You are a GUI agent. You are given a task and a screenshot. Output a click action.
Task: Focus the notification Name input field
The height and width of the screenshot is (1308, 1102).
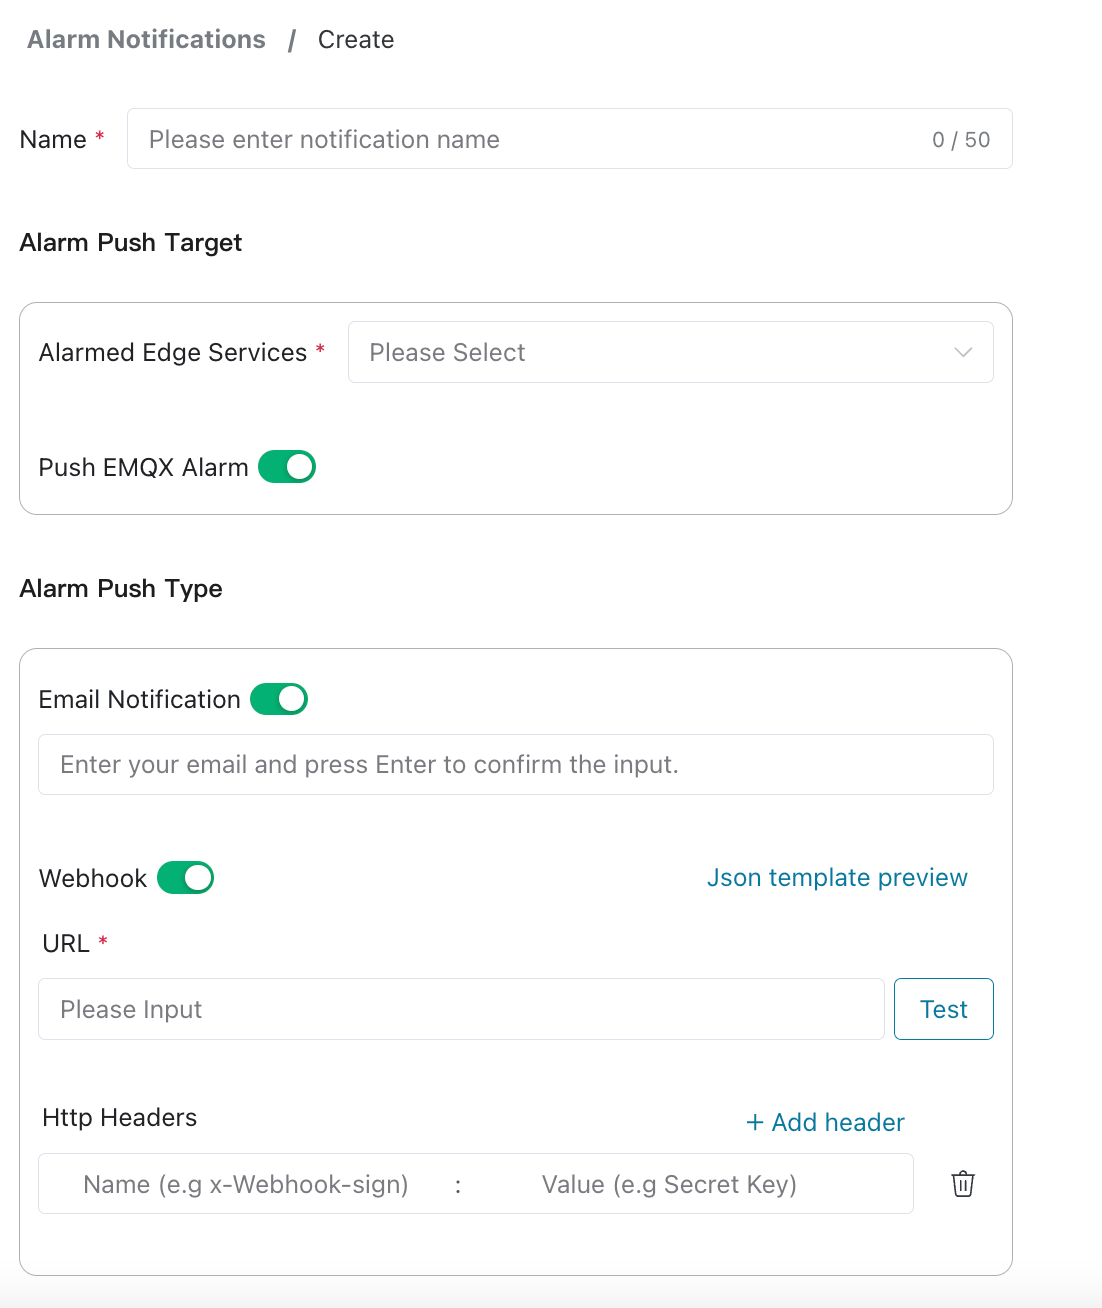pyautogui.click(x=530, y=139)
